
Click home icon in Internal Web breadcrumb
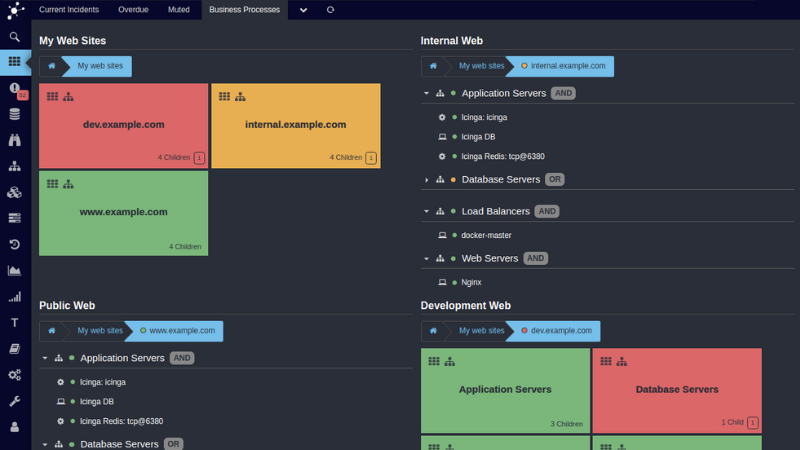(433, 66)
